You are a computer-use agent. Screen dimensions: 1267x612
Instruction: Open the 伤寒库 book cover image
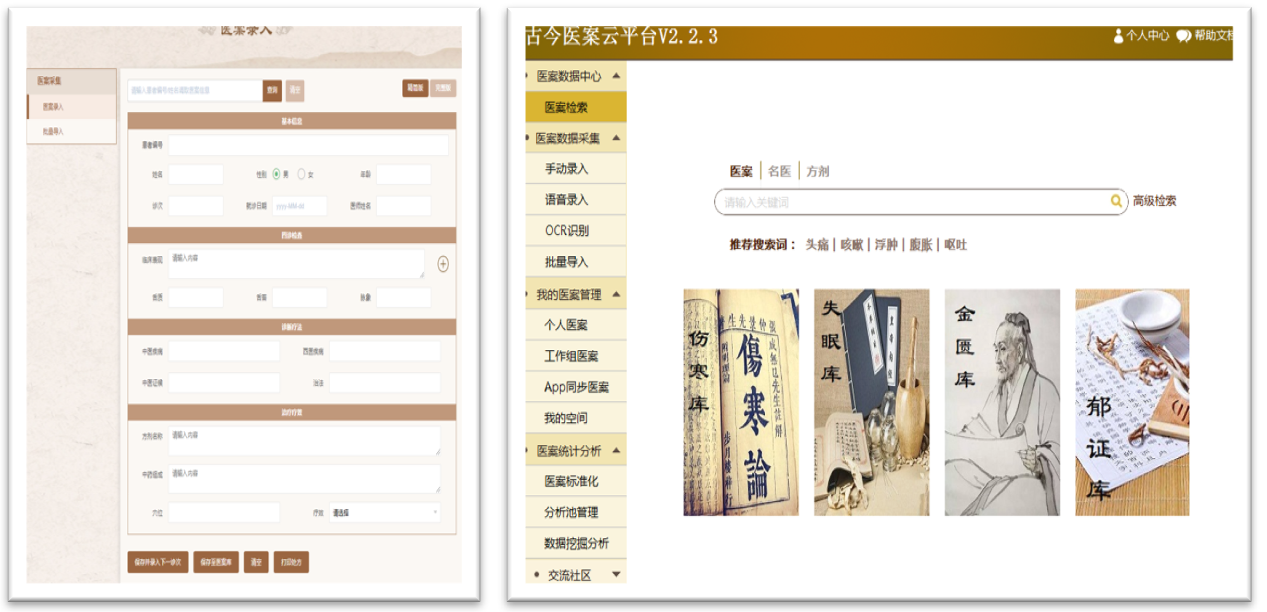click(x=741, y=402)
